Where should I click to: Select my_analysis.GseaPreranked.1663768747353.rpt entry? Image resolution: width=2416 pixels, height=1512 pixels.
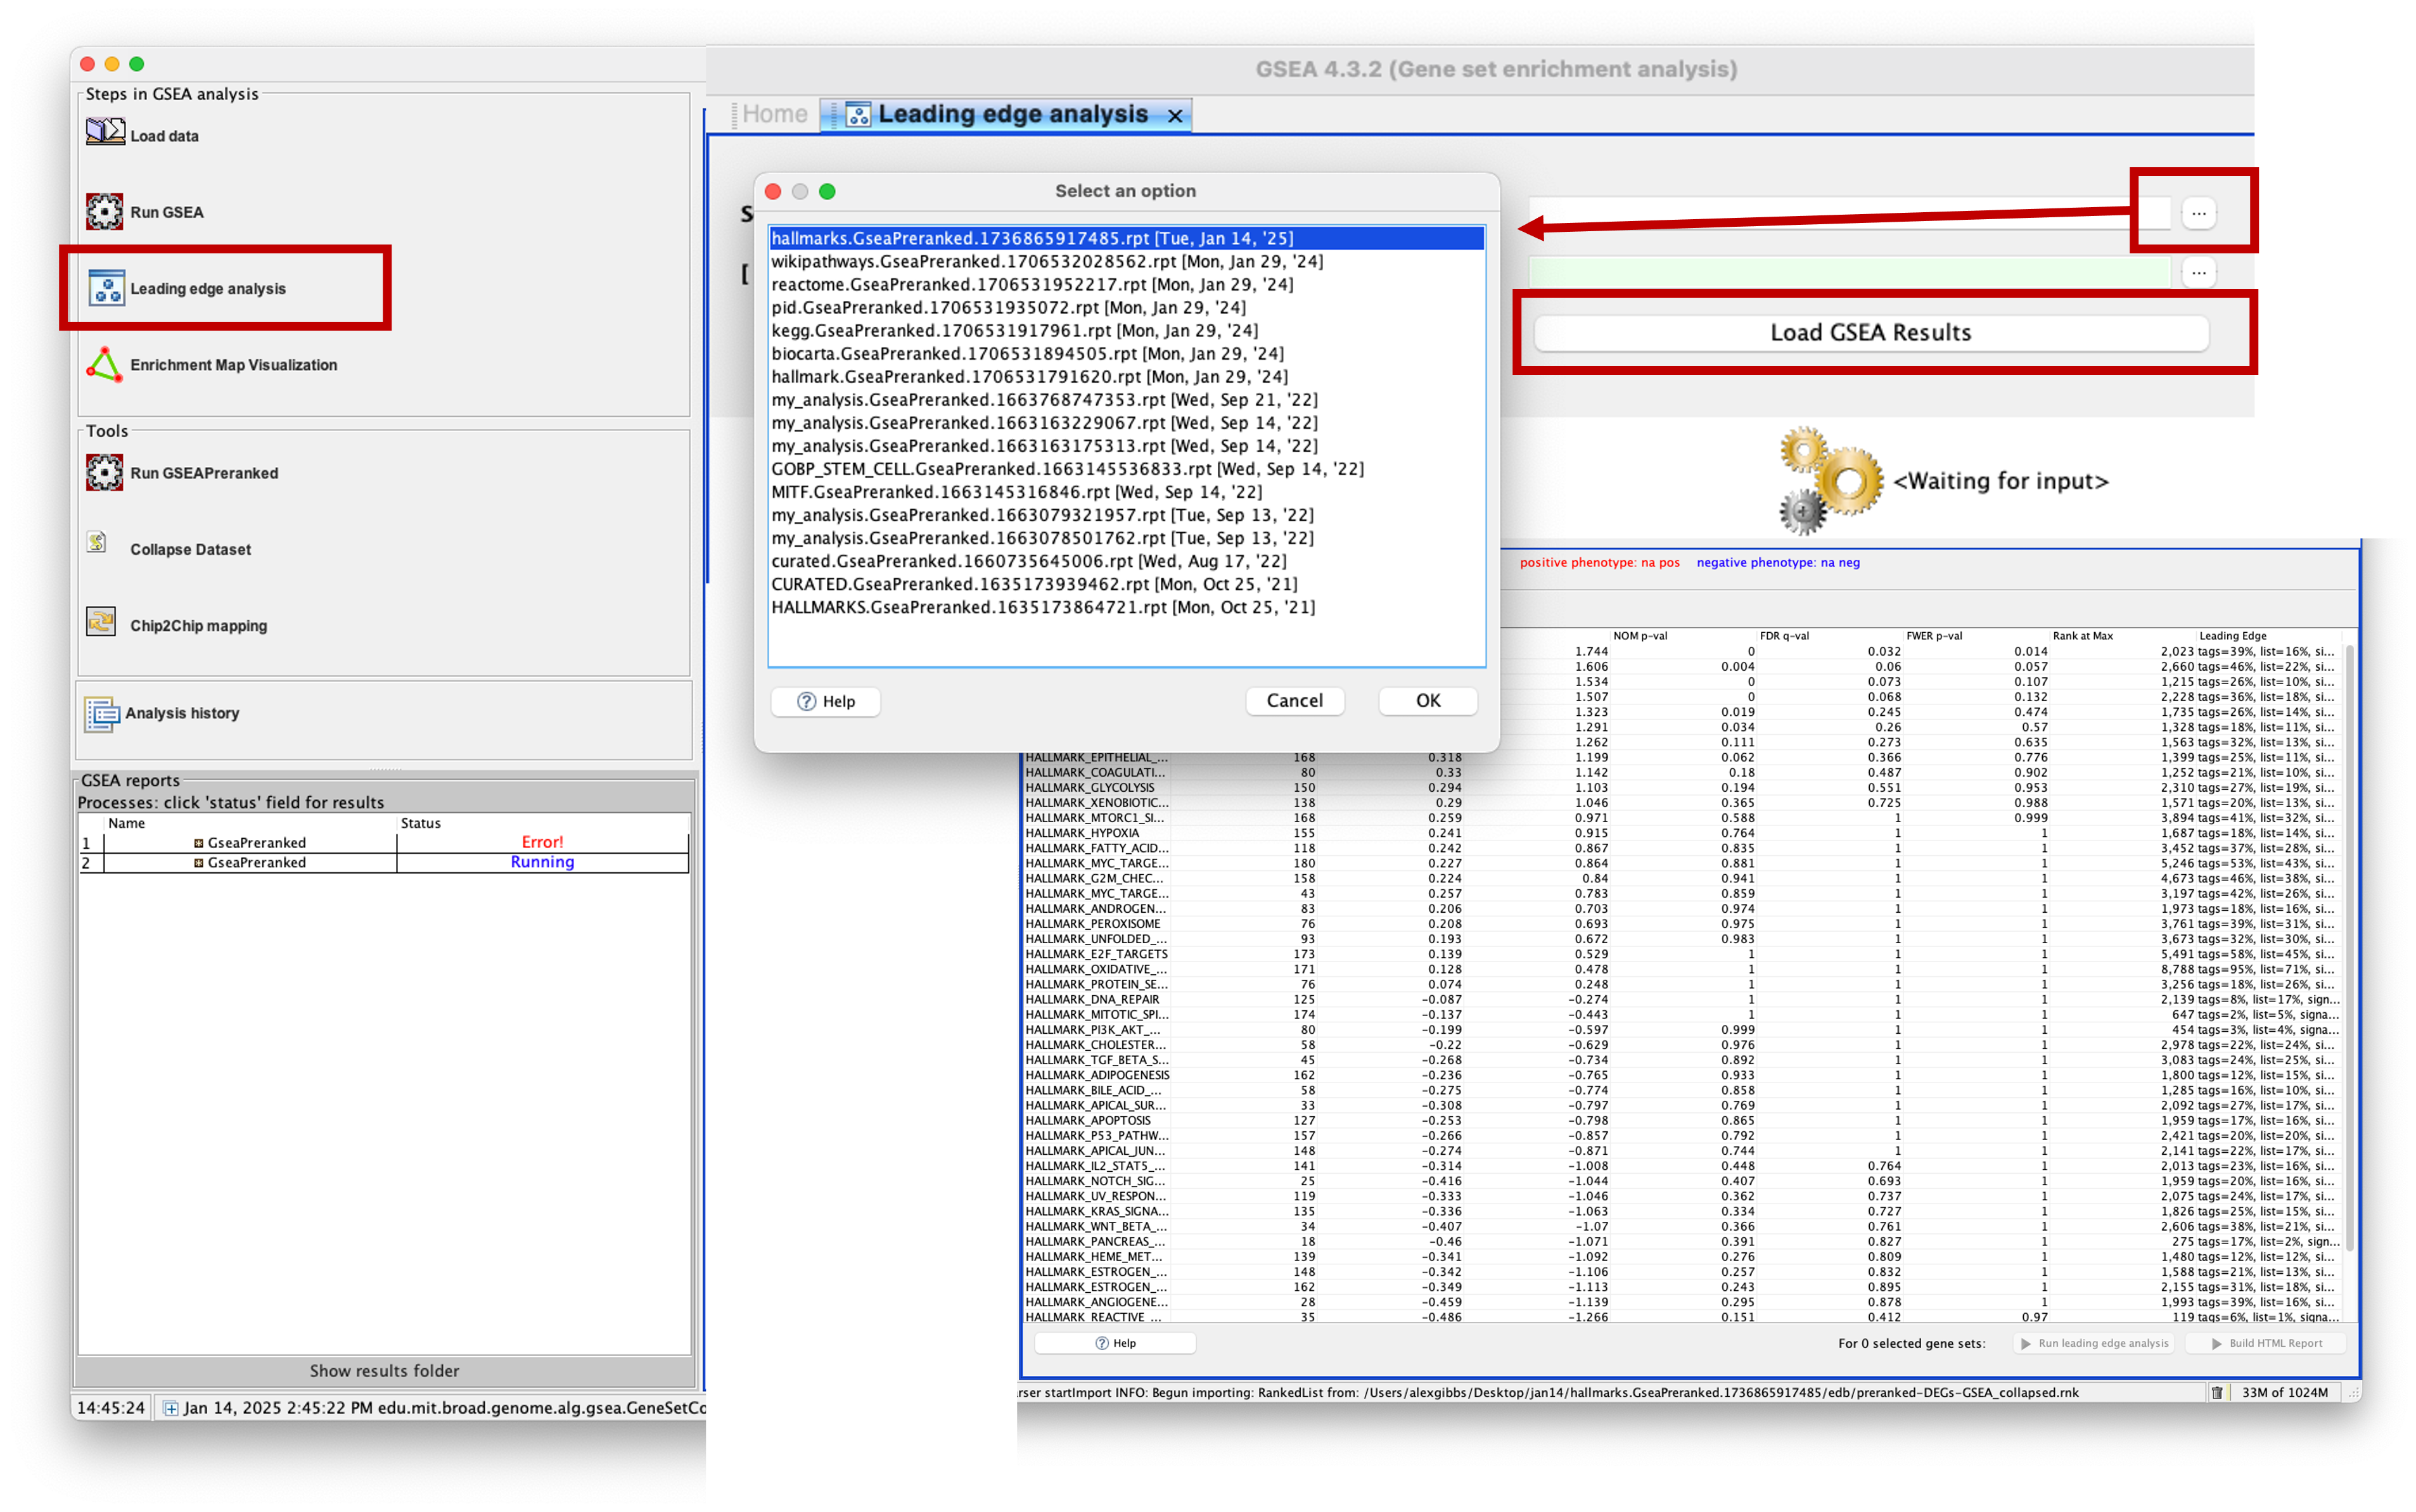(1126, 399)
